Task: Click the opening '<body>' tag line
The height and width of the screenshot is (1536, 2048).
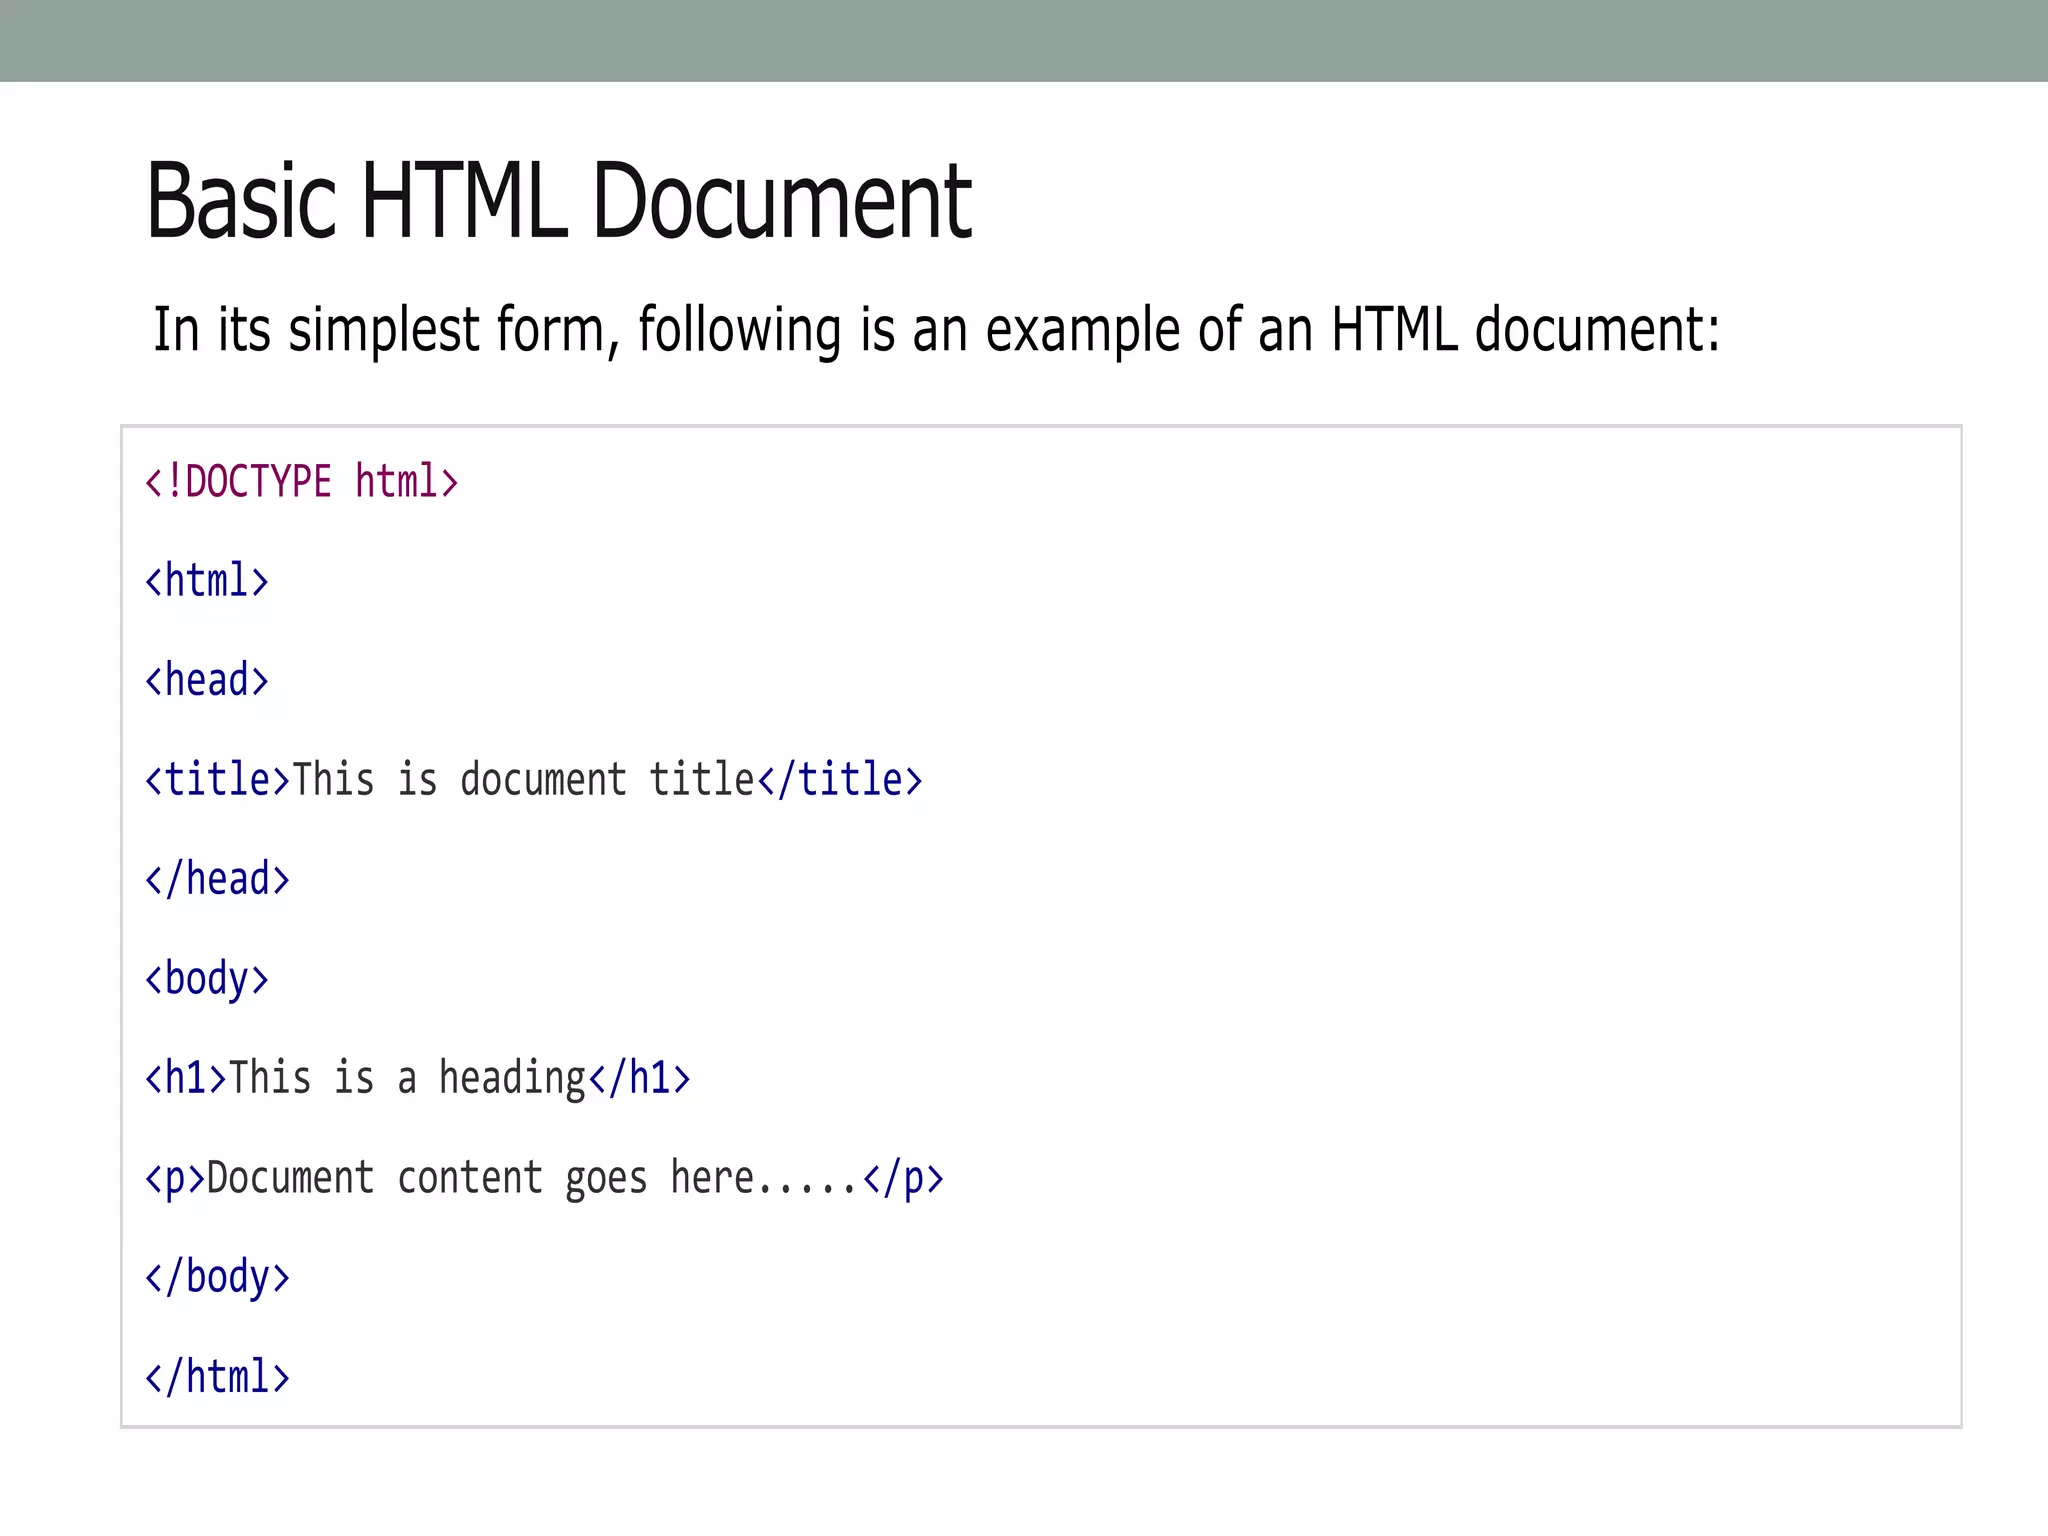Action: 207,979
